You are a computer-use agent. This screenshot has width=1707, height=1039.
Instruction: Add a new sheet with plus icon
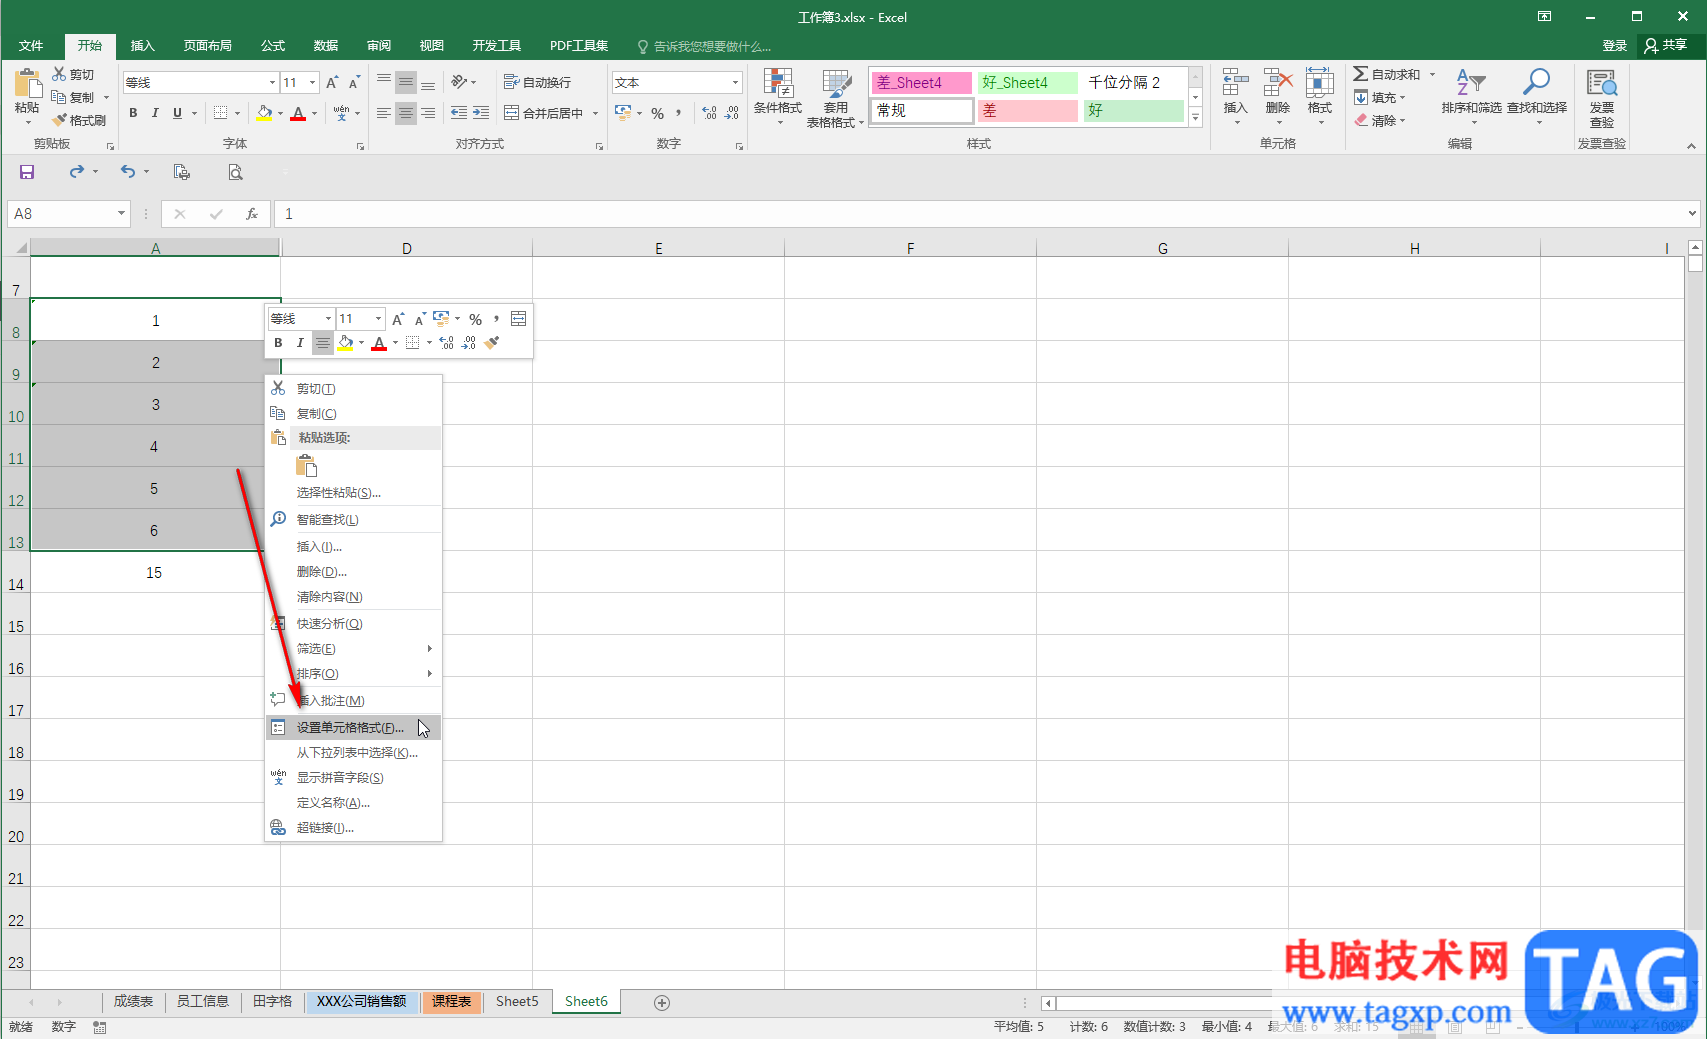(x=661, y=1002)
